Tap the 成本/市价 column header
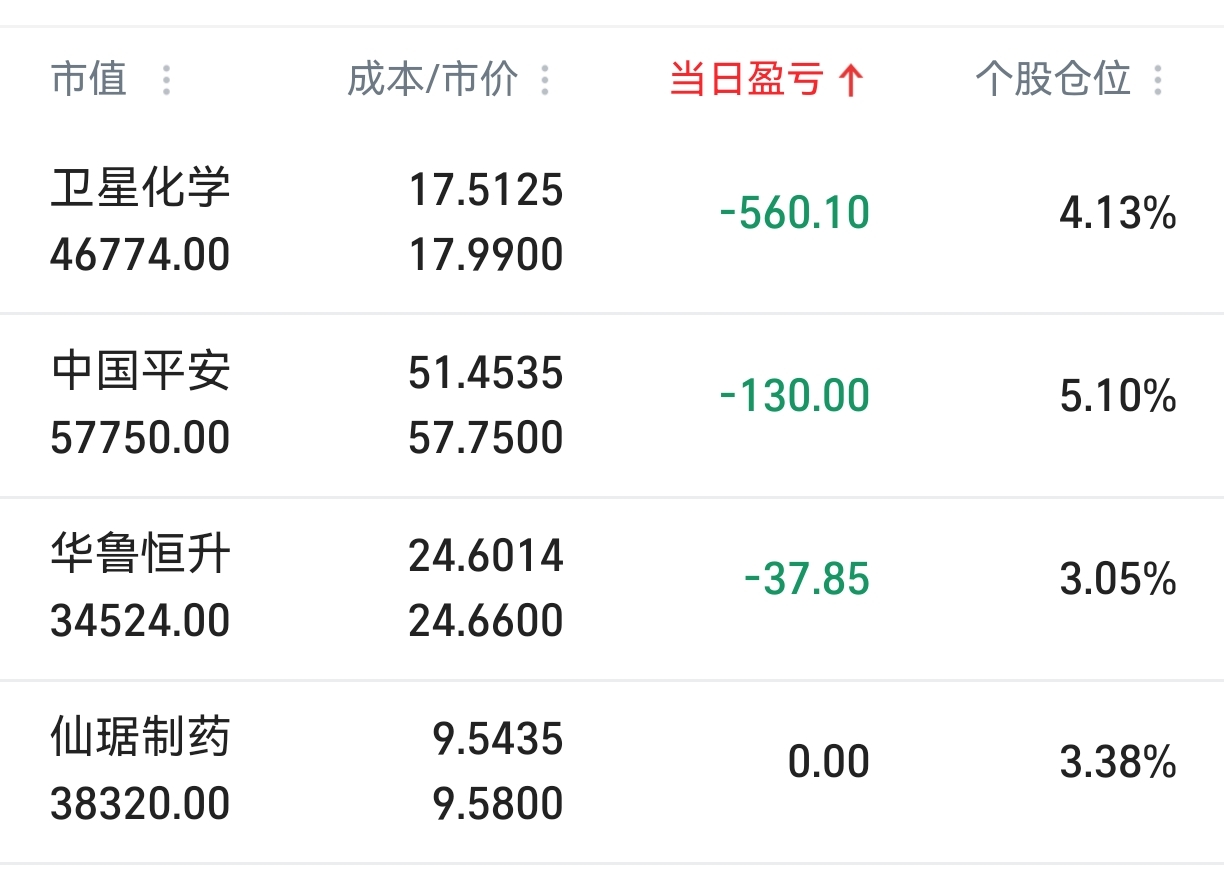Screen dimensions: 1224x879 click(433, 79)
